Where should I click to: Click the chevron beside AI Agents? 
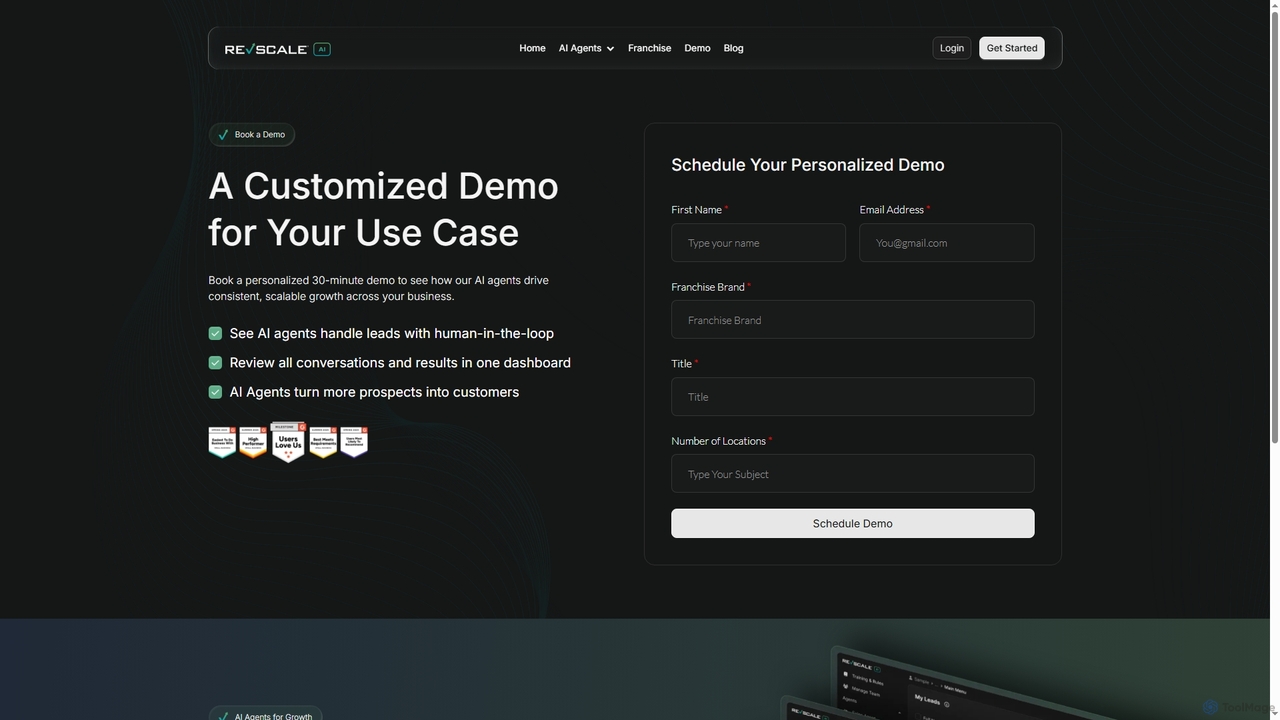coord(610,49)
